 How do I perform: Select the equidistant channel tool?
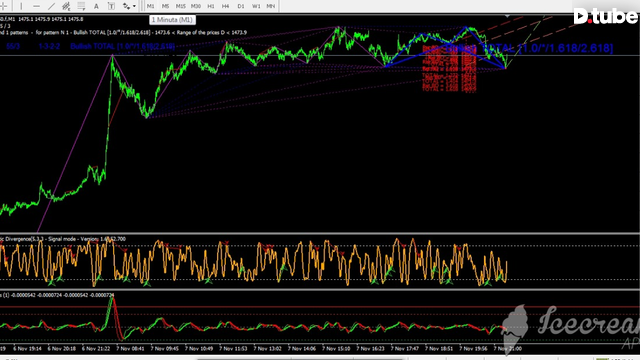tap(66, 6)
